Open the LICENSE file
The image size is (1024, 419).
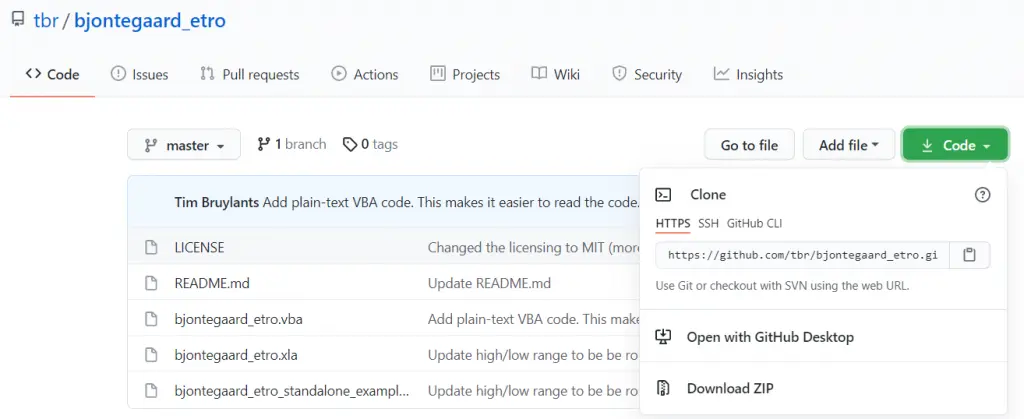point(199,247)
